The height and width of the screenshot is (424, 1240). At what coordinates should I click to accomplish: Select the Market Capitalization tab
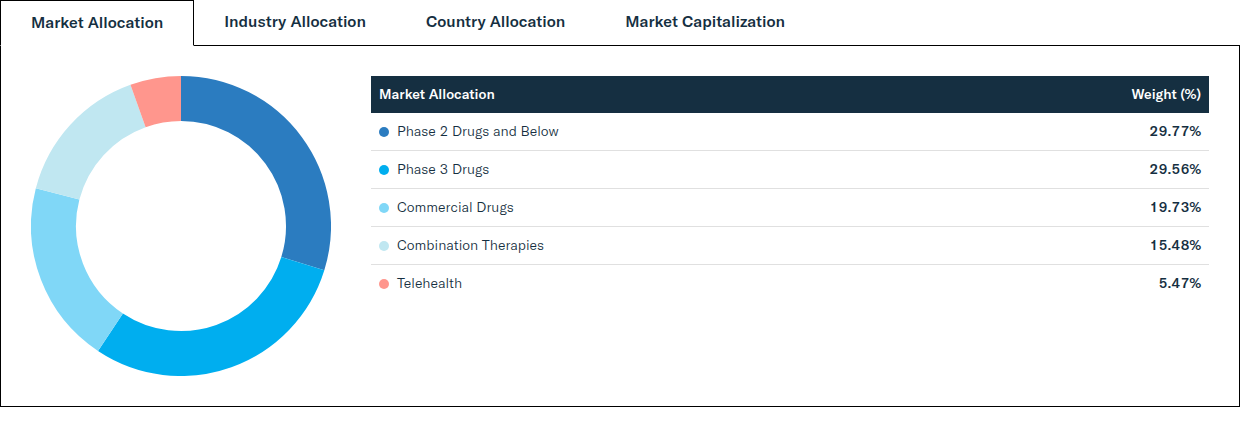coord(705,22)
